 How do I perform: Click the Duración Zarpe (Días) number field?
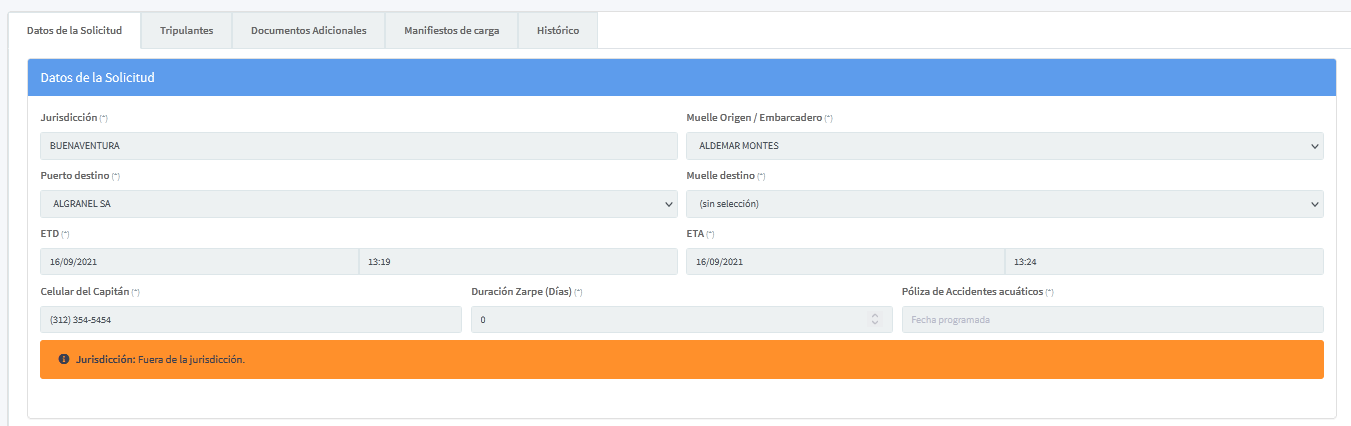(x=665, y=320)
